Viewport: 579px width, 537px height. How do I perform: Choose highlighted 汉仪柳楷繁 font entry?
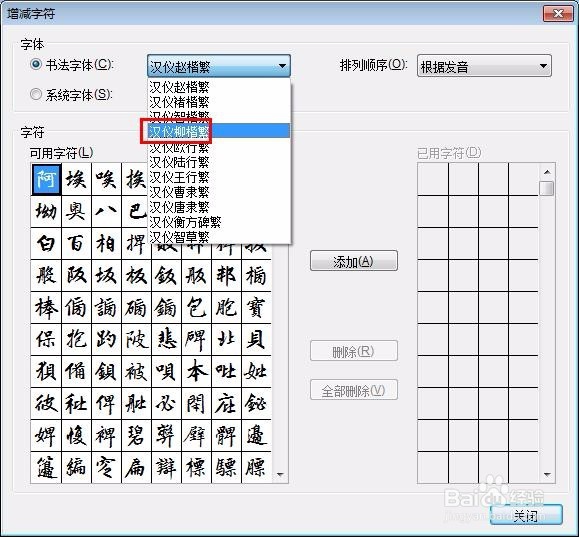pyautogui.click(x=219, y=131)
